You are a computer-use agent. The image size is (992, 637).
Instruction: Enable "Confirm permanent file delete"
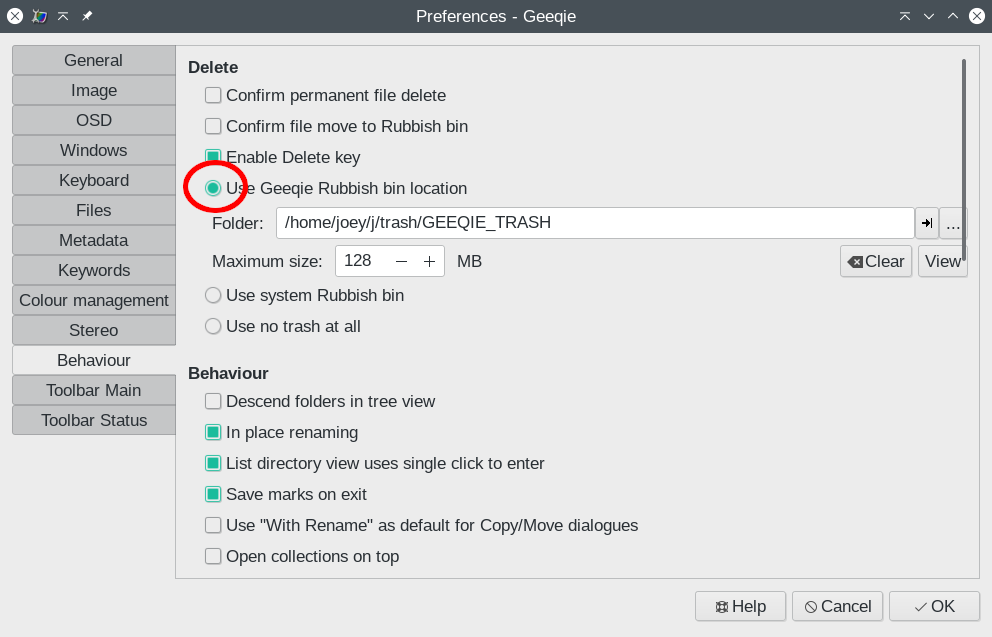click(x=213, y=95)
